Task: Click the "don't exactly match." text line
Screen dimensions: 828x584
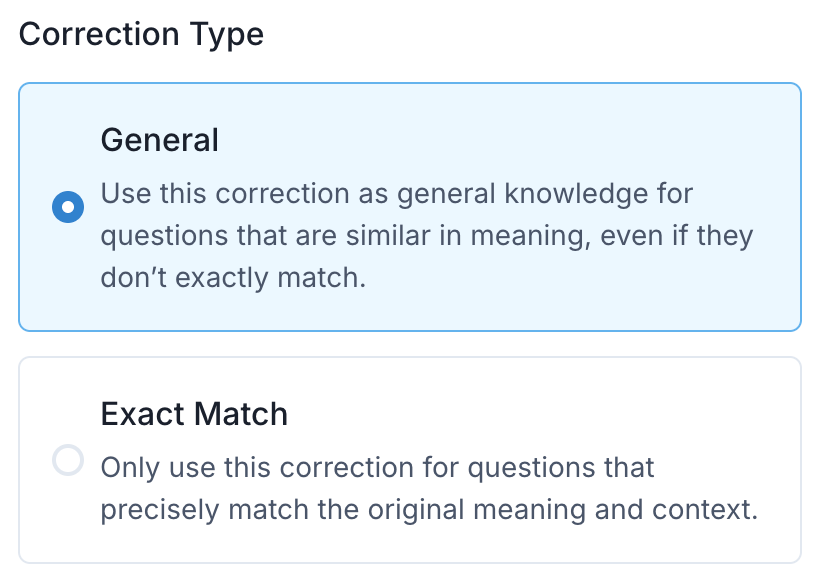Action: [233, 278]
